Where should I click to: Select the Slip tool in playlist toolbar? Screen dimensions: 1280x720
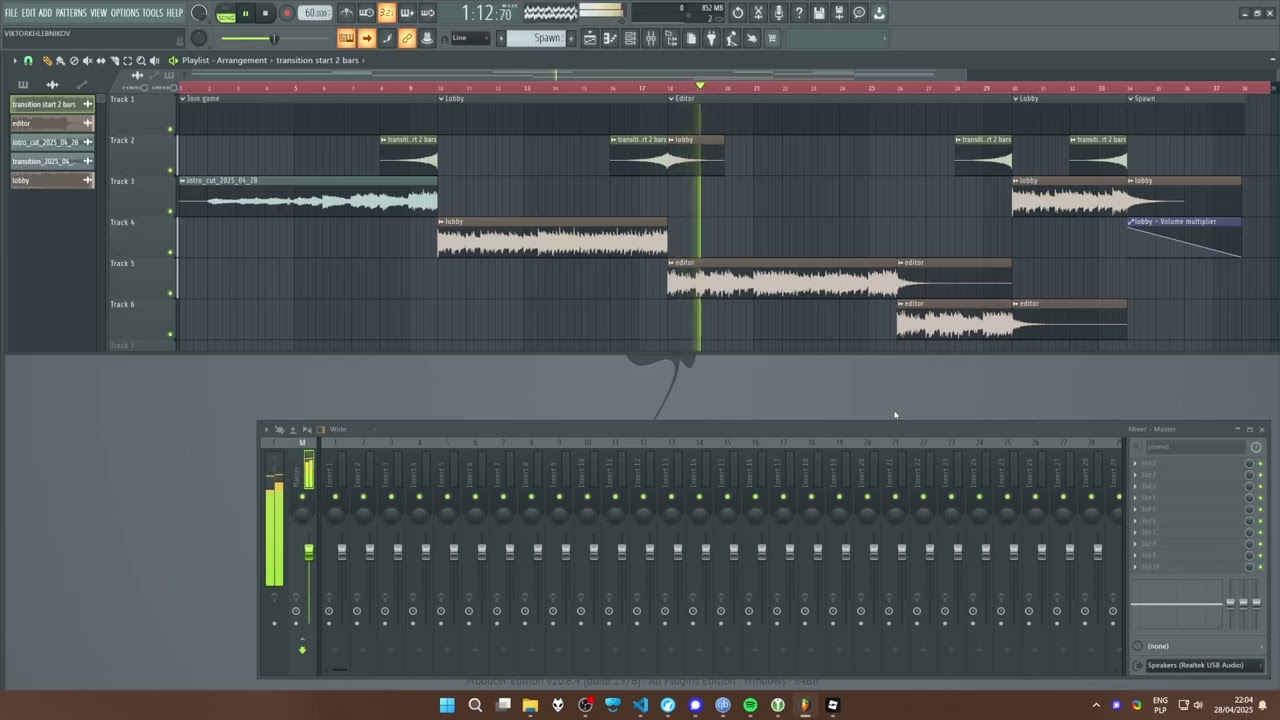[101, 61]
